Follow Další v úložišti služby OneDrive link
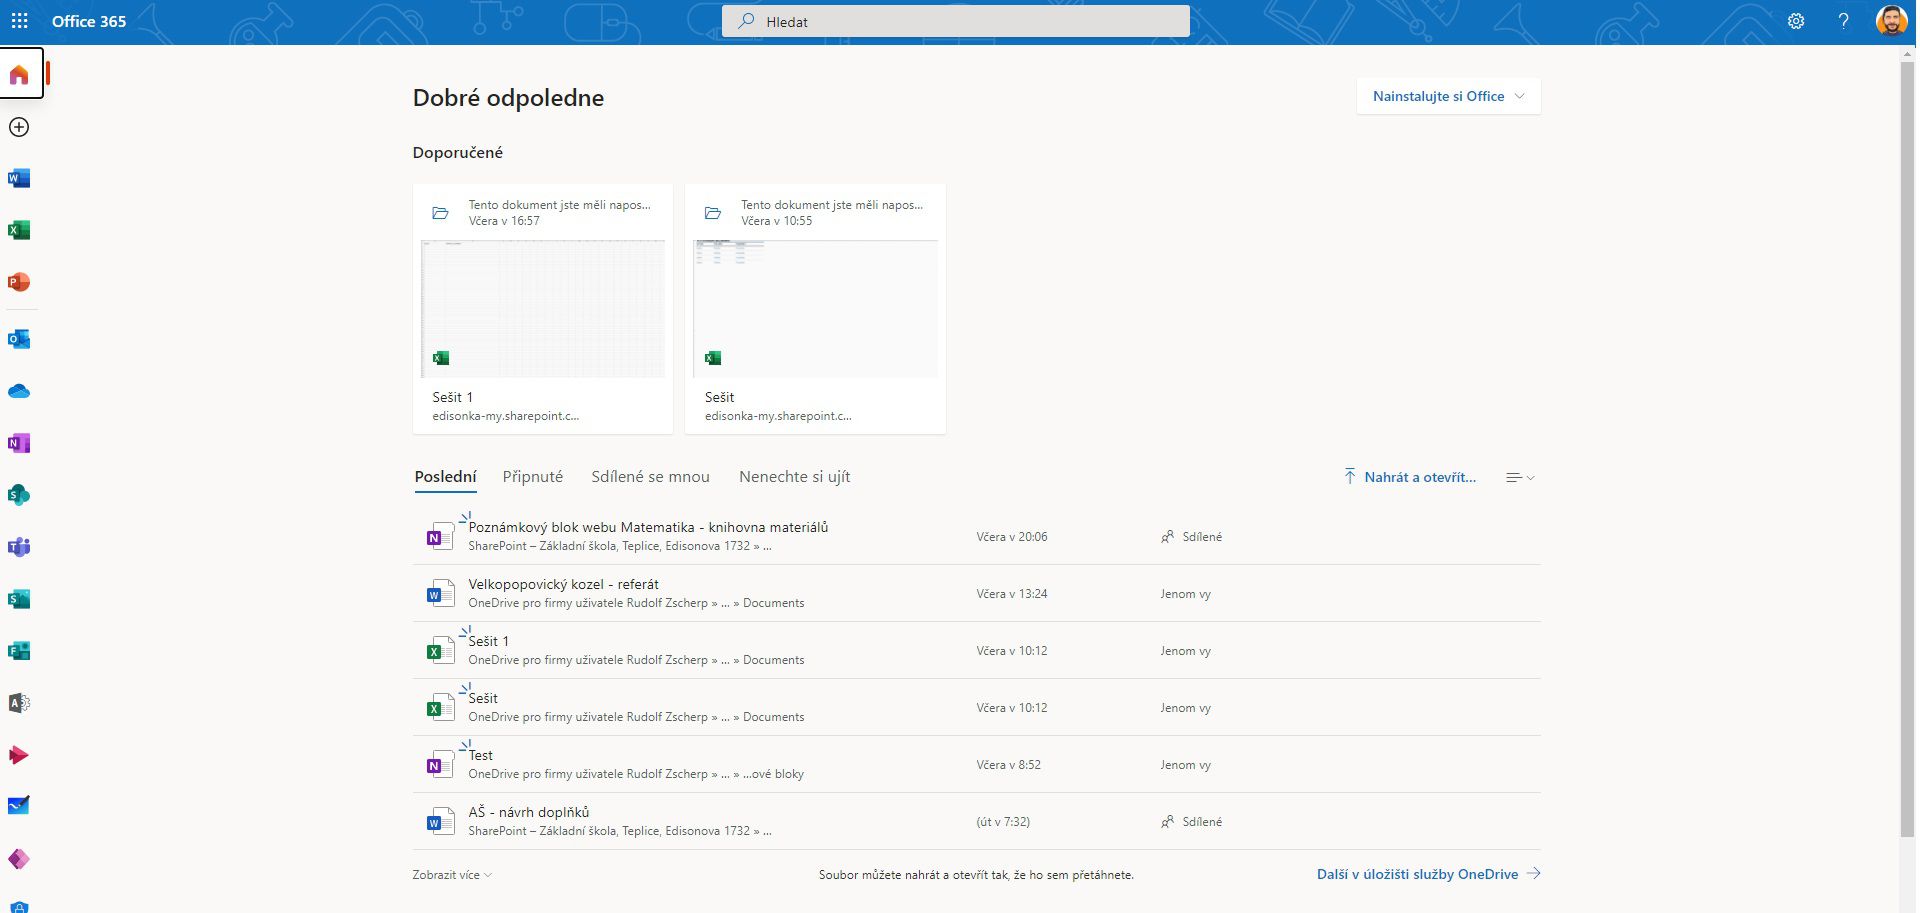This screenshot has height=913, width=1920. pyautogui.click(x=1428, y=874)
